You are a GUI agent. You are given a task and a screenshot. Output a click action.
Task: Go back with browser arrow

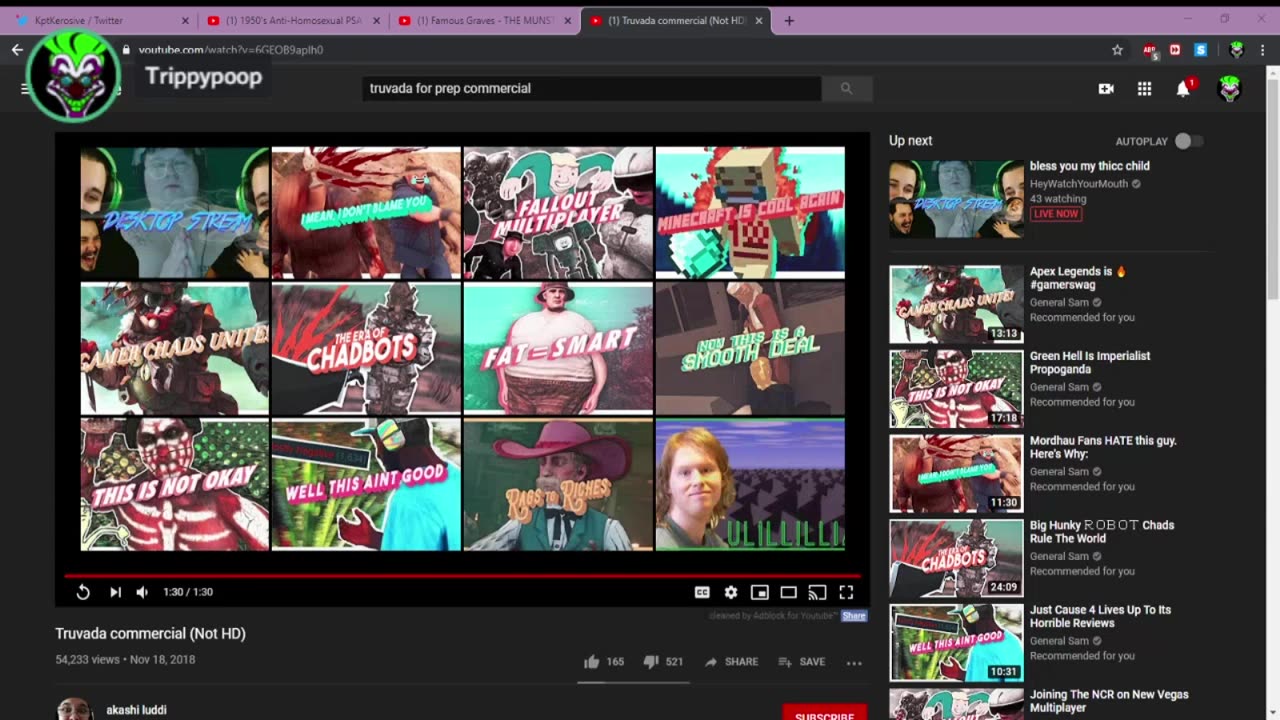click(x=17, y=49)
